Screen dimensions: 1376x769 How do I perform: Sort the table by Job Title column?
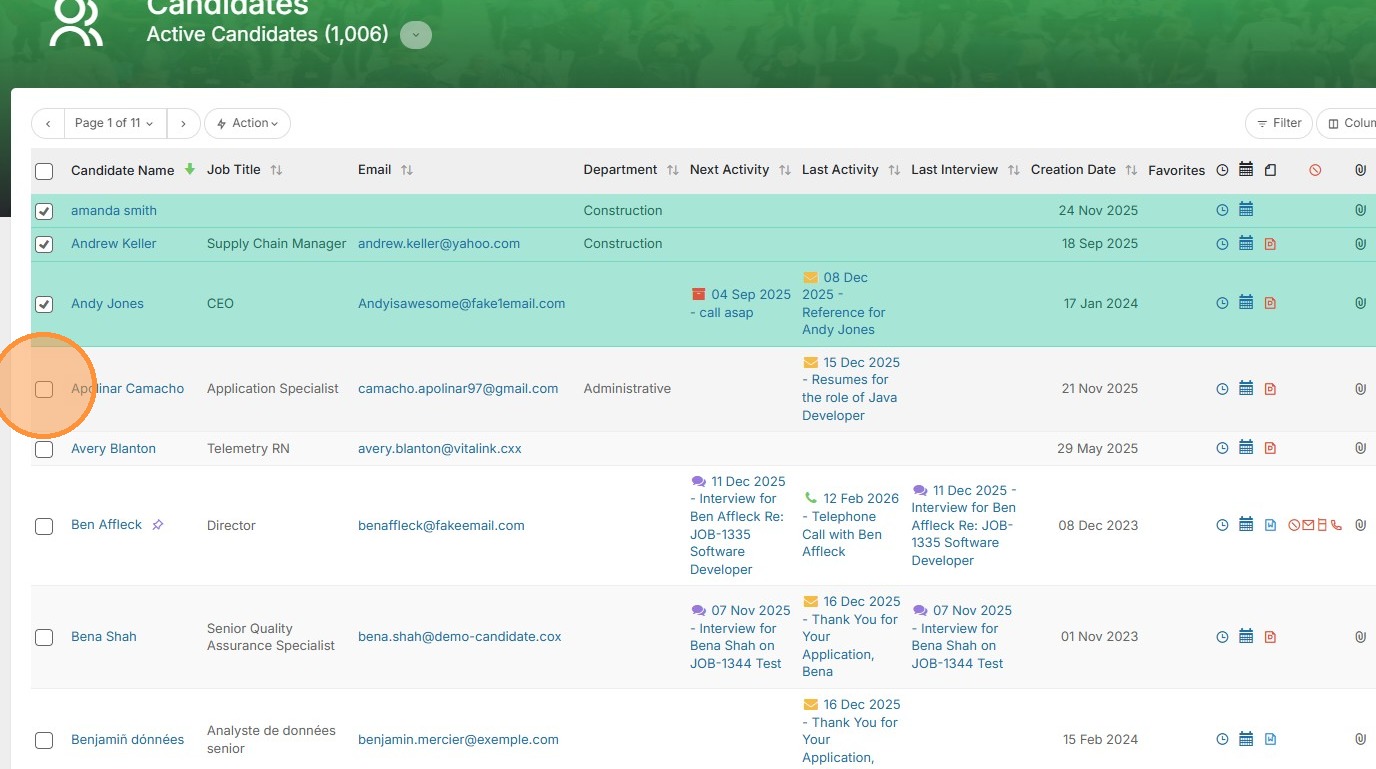pyautogui.click(x=277, y=170)
